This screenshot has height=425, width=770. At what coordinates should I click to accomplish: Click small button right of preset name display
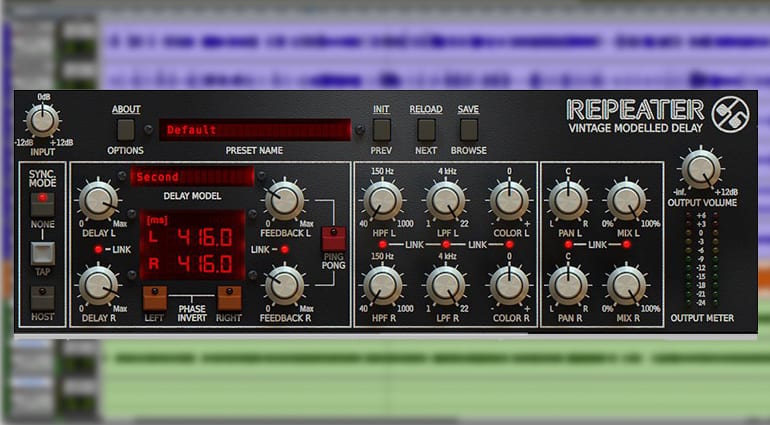[x=360, y=130]
